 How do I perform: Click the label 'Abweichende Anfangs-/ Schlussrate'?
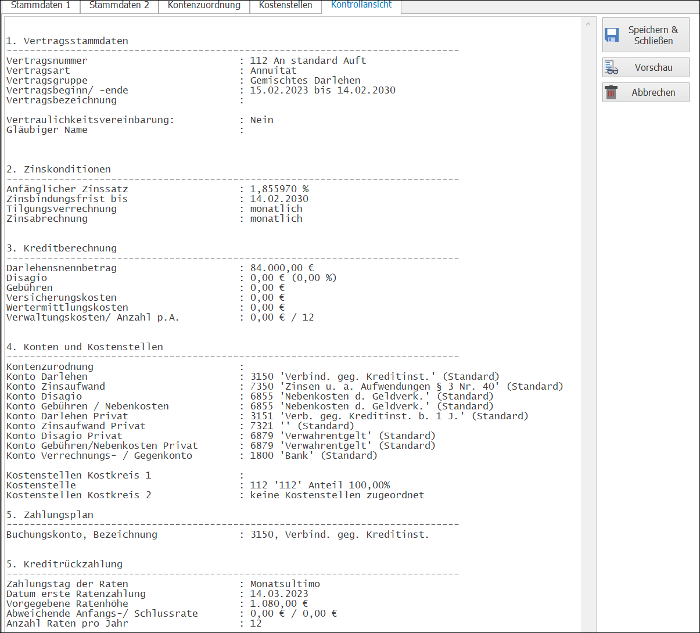[x=102, y=613]
